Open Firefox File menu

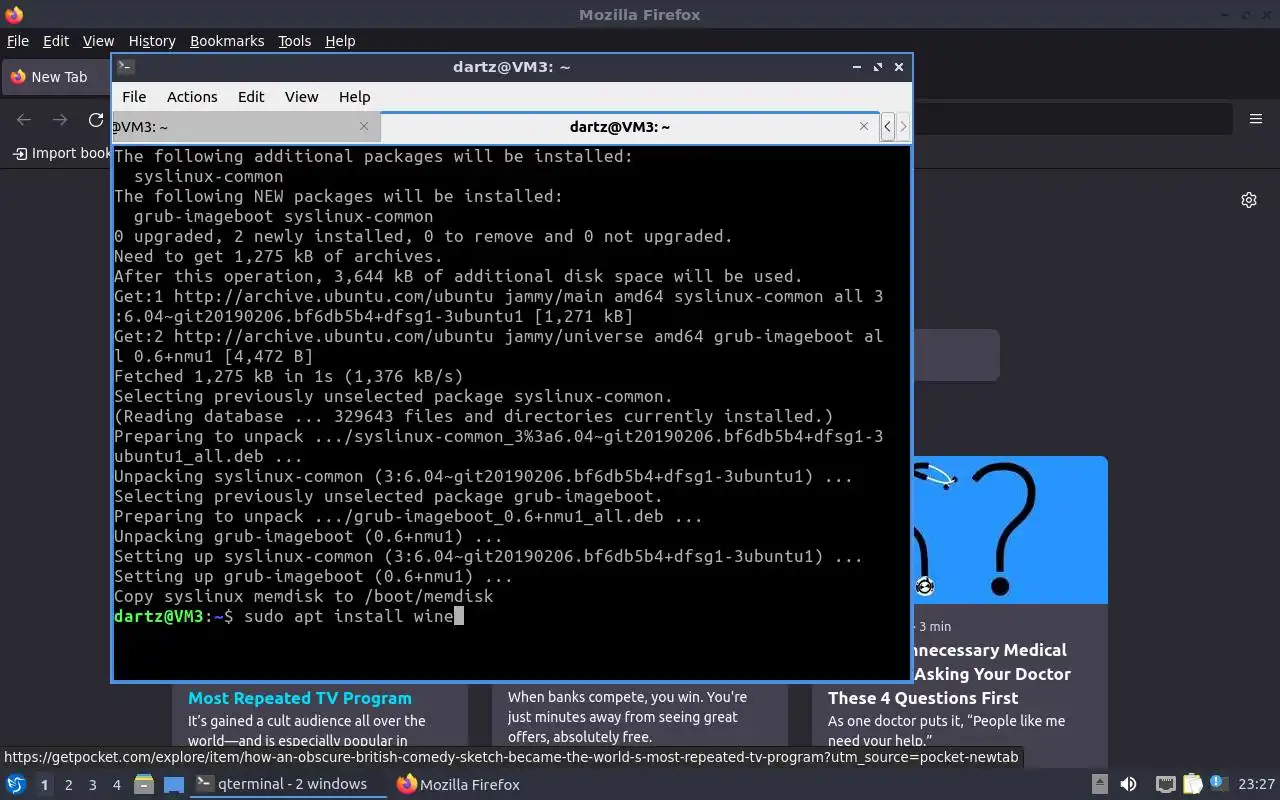18,41
